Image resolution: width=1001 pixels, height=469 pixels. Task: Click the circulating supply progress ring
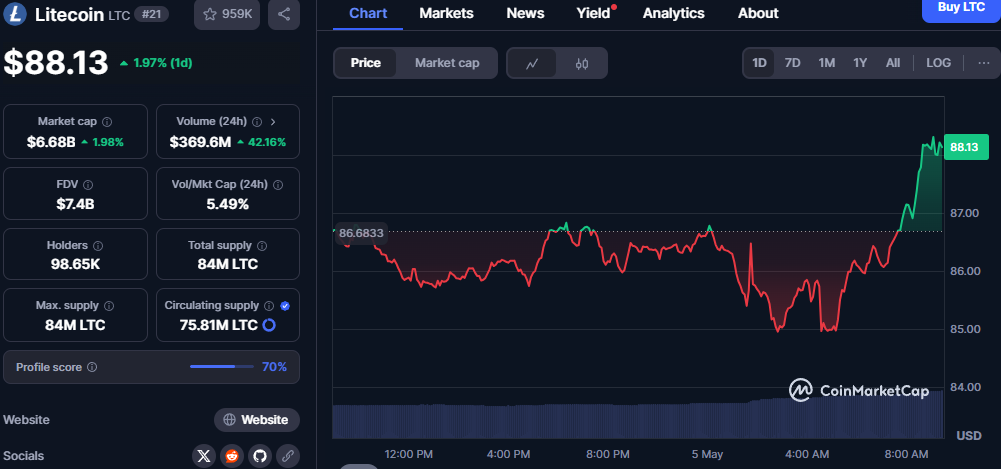269,325
